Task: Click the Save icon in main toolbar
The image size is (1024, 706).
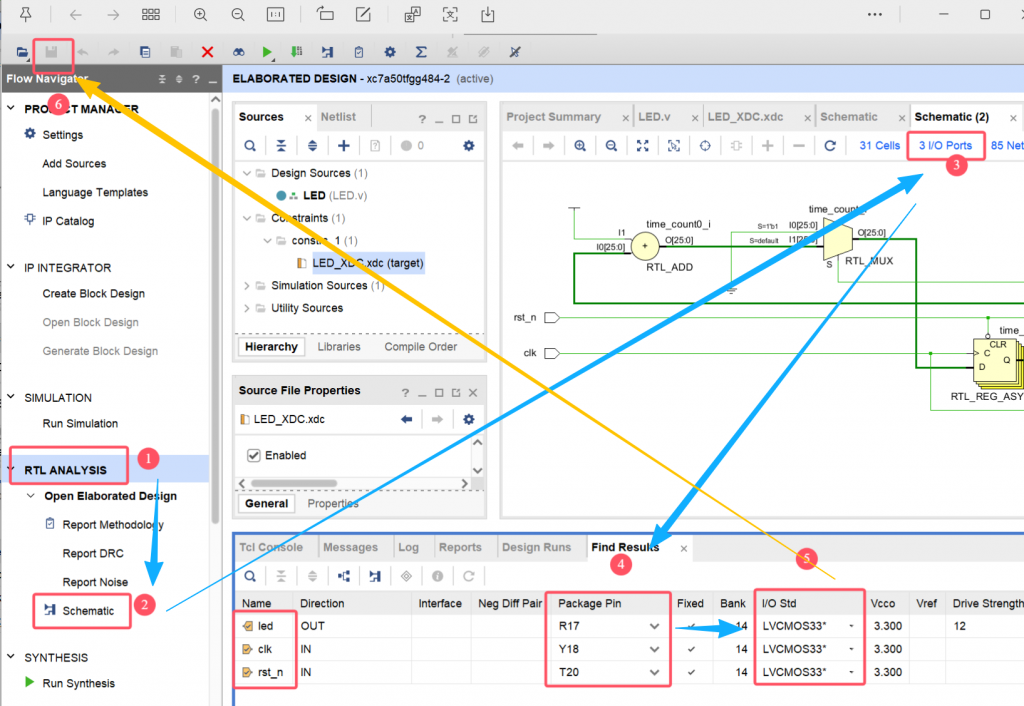Action: tap(51, 52)
